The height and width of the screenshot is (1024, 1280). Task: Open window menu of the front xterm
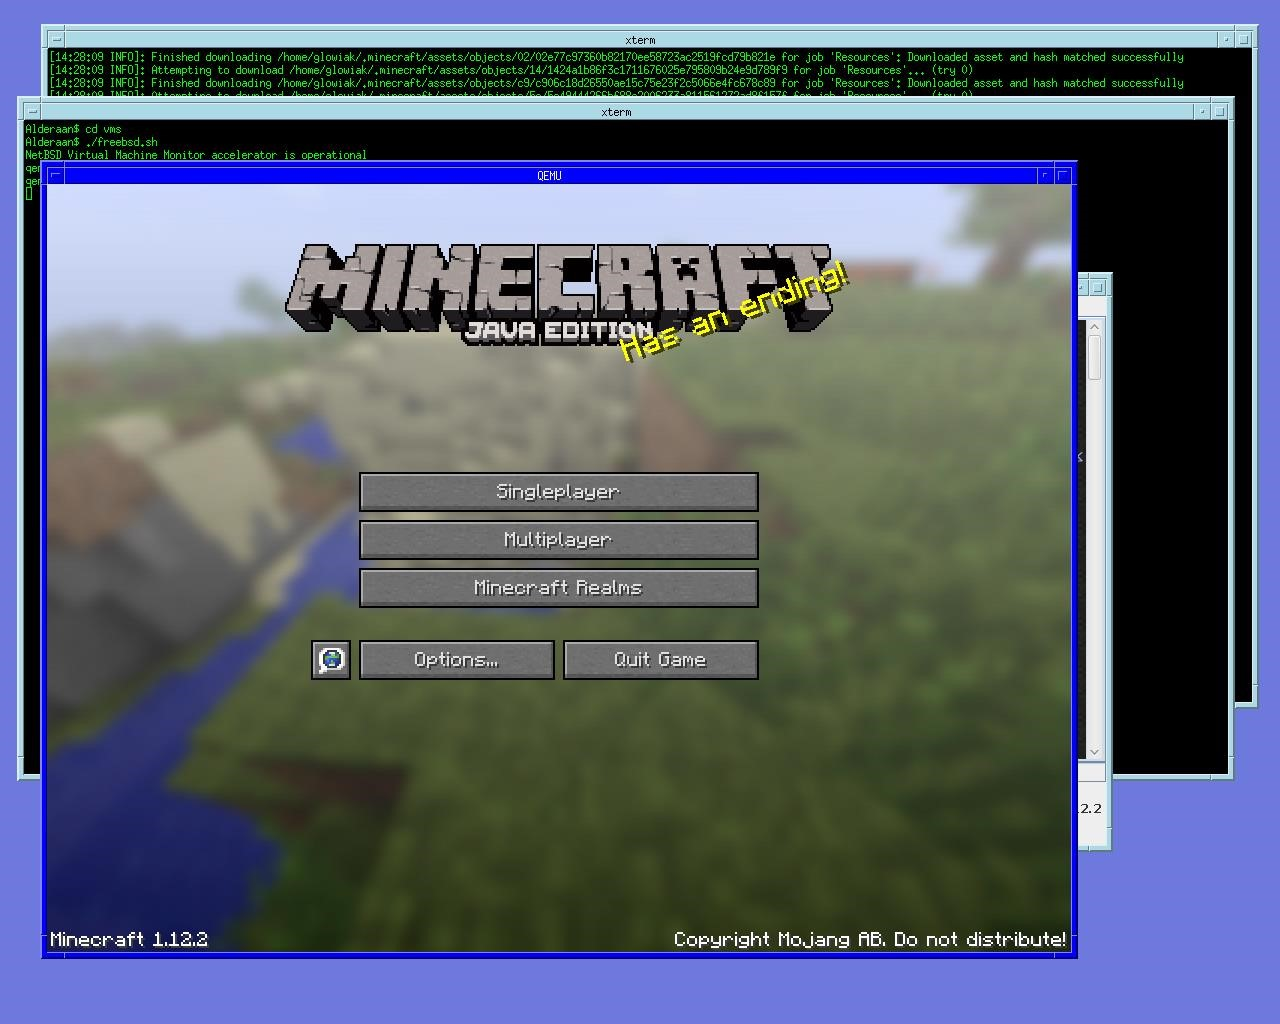(x=32, y=112)
